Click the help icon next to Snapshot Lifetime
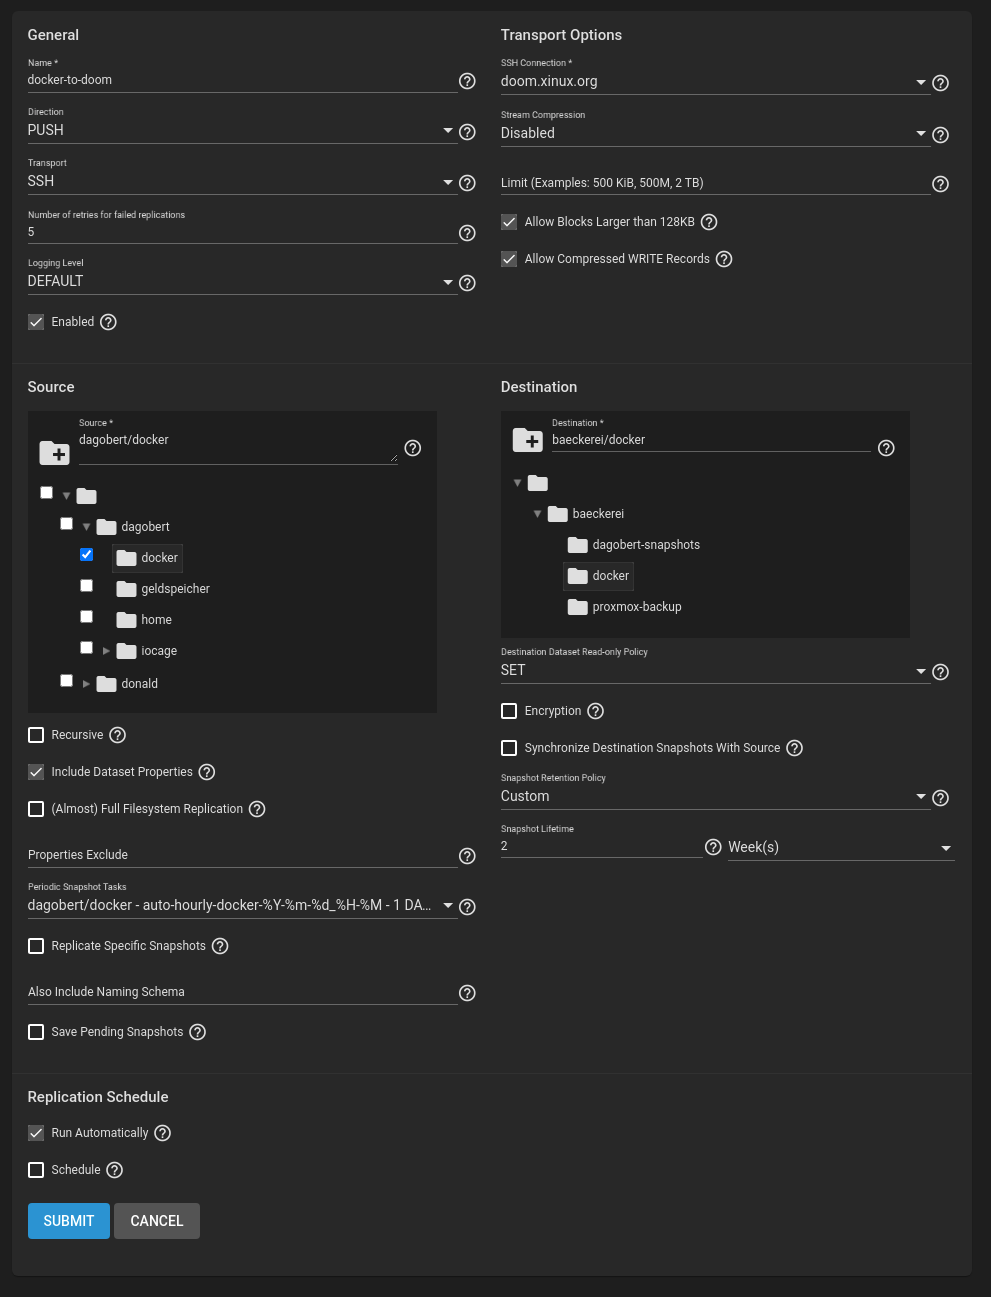This screenshot has height=1297, width=991. (x=713, y=847)
